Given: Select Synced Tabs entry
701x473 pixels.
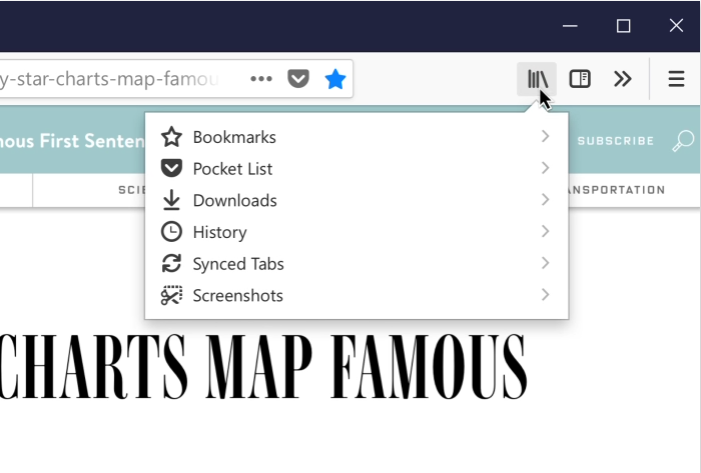Looking at the screenshot, I should [x=238, y=264].
